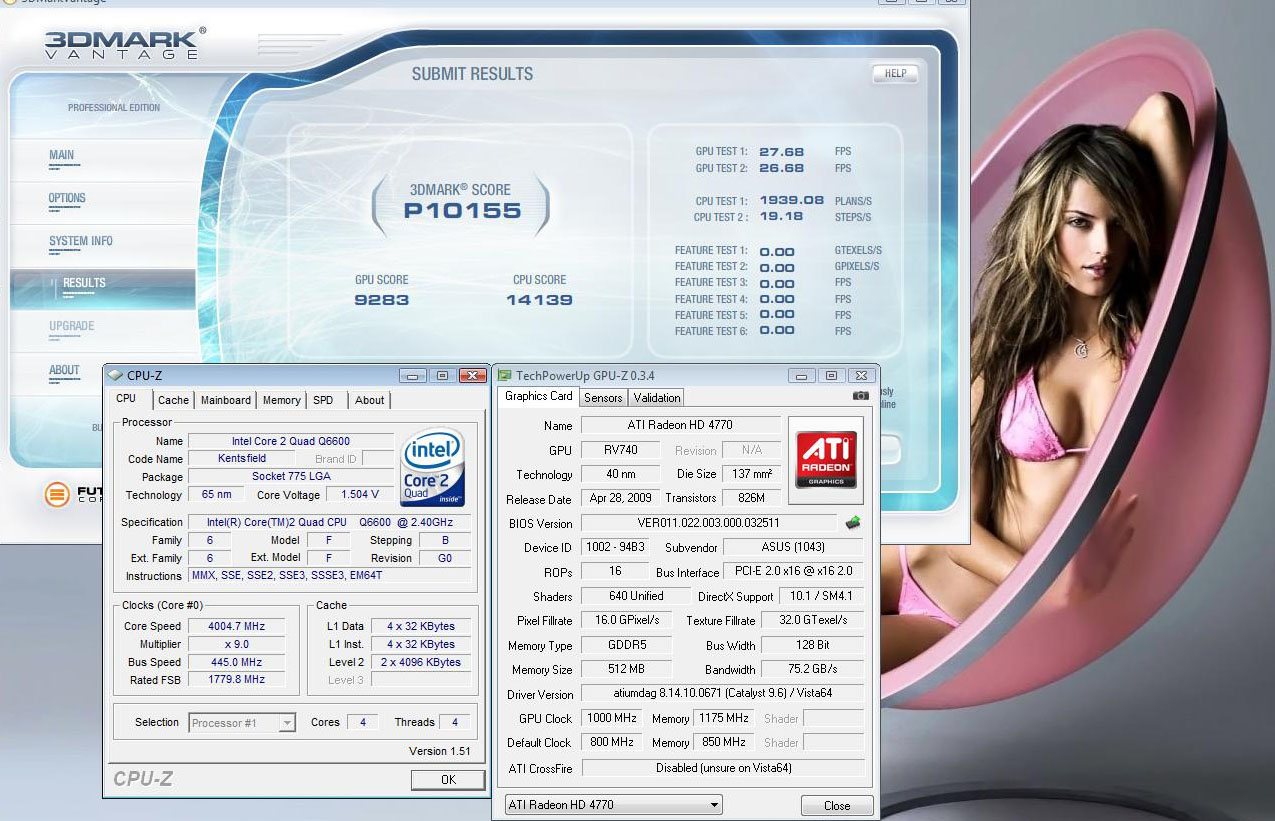Minimize the GPU-Z window
This screenshot has height=821, width=1275.
point(802,376)
